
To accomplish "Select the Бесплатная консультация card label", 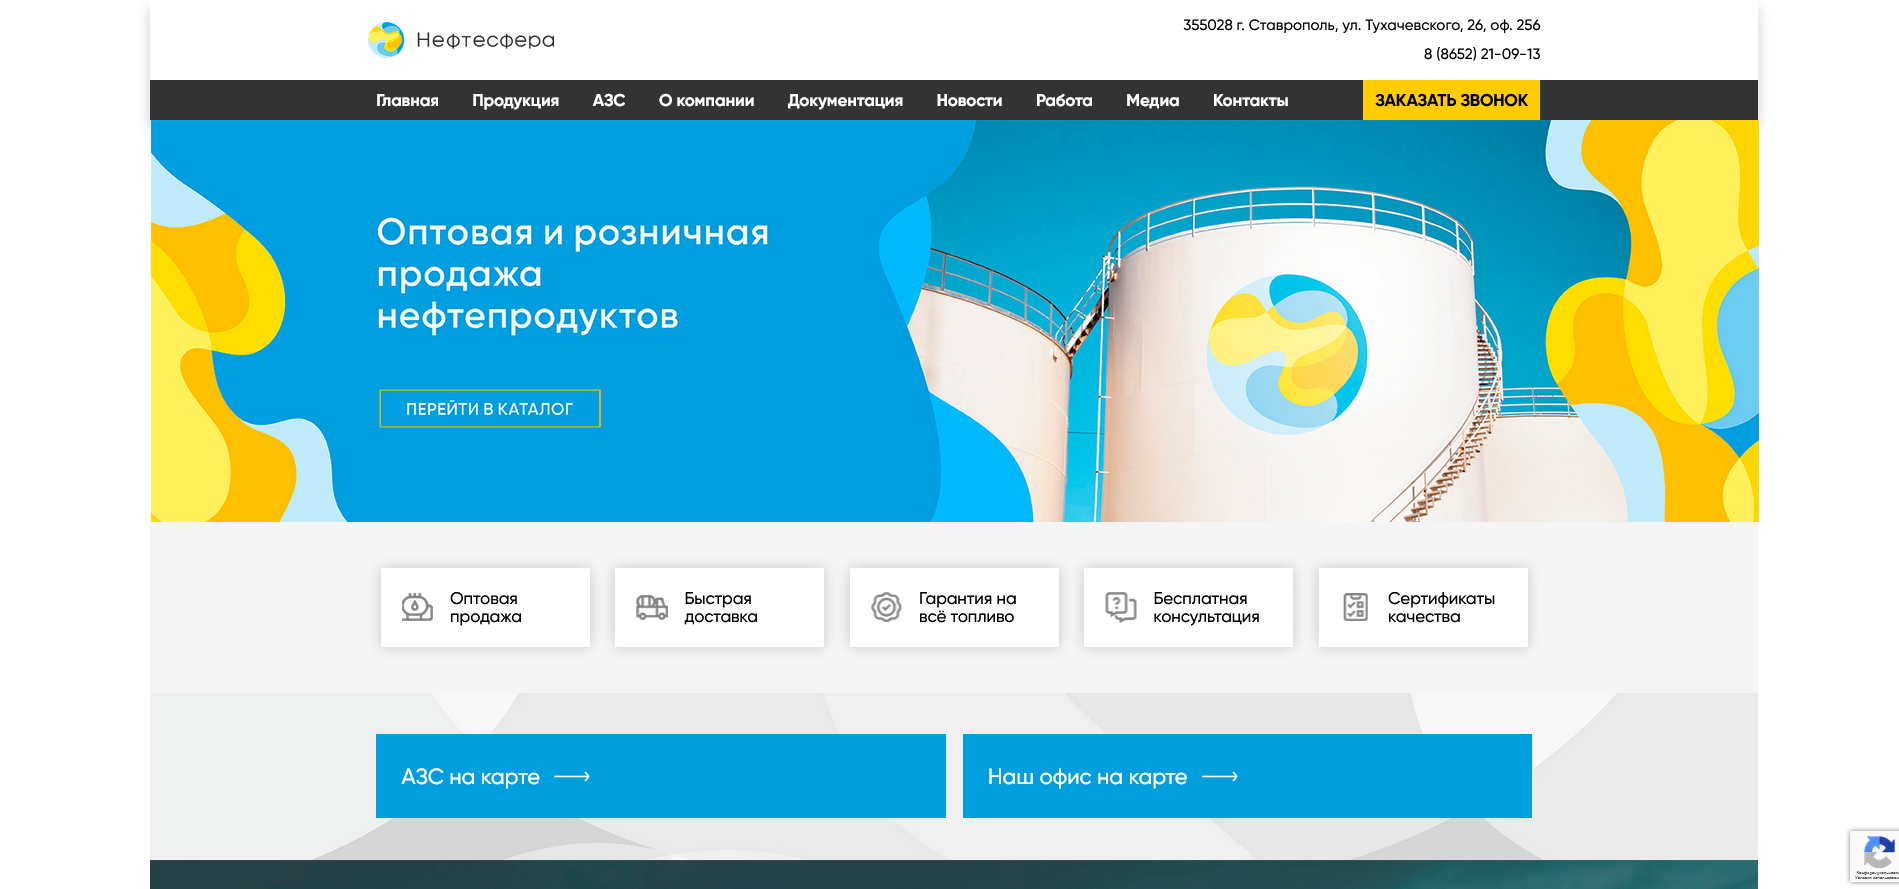I will 1206,607.
